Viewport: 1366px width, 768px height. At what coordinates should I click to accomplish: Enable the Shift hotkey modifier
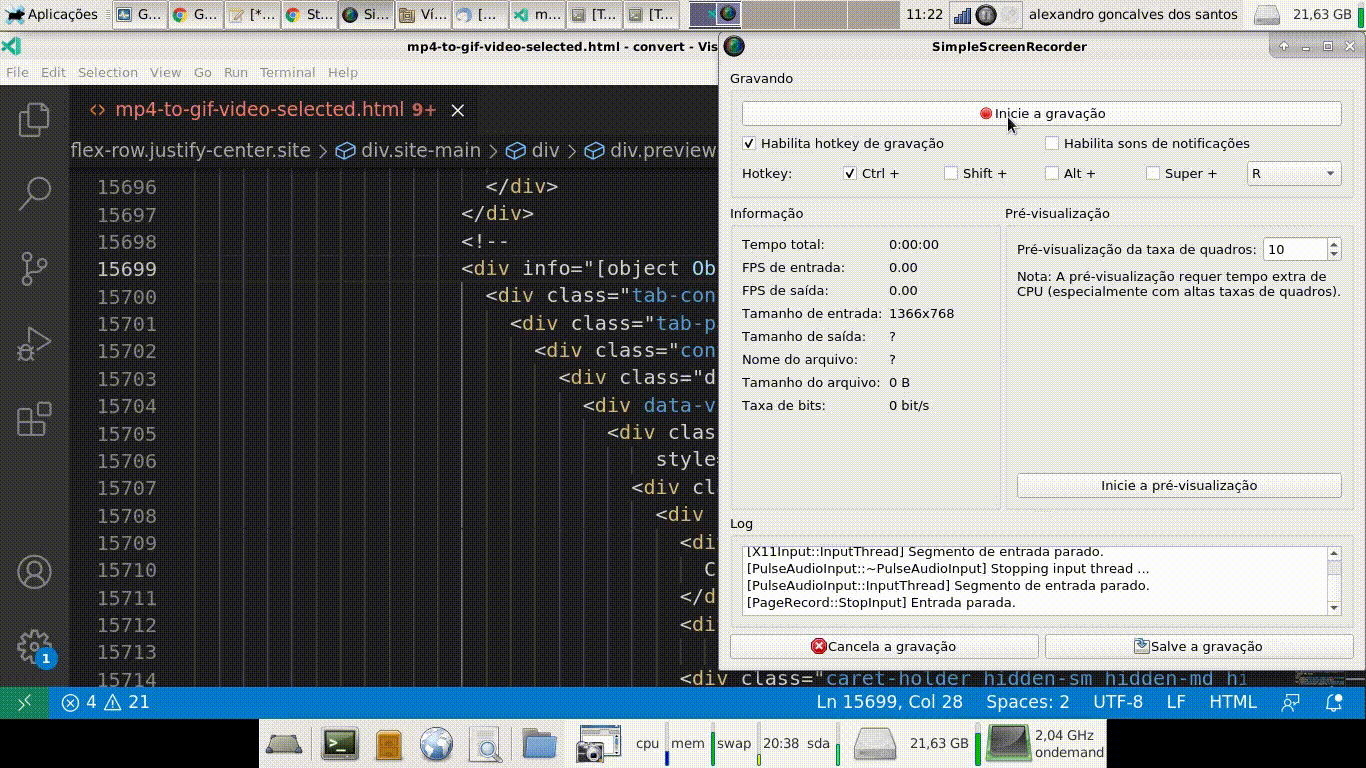(x=950, y=173)
